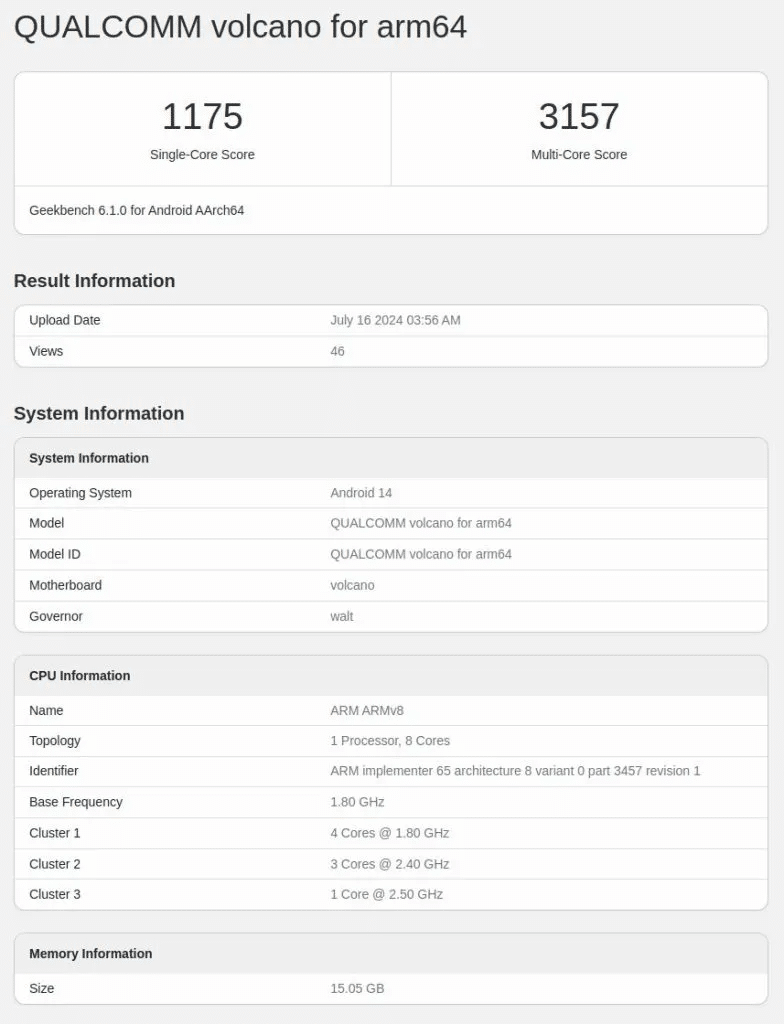The width and height of the screenshot is (784, 1024).
Task: Click the CPU 'Name' row label
Action: (x=46, y=711)
